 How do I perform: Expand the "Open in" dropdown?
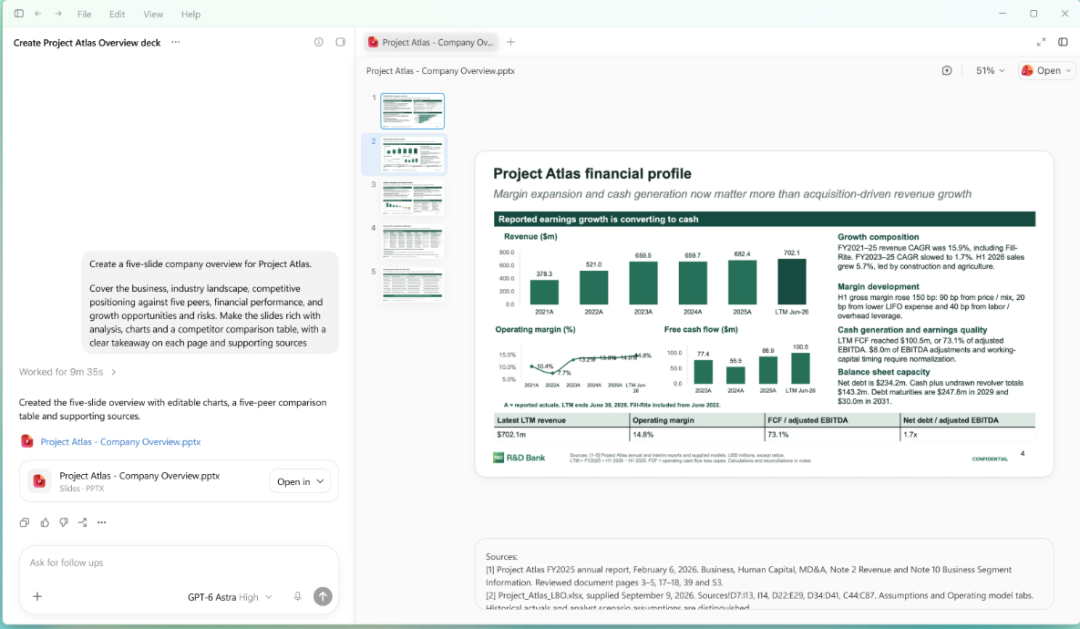[300, 482]
